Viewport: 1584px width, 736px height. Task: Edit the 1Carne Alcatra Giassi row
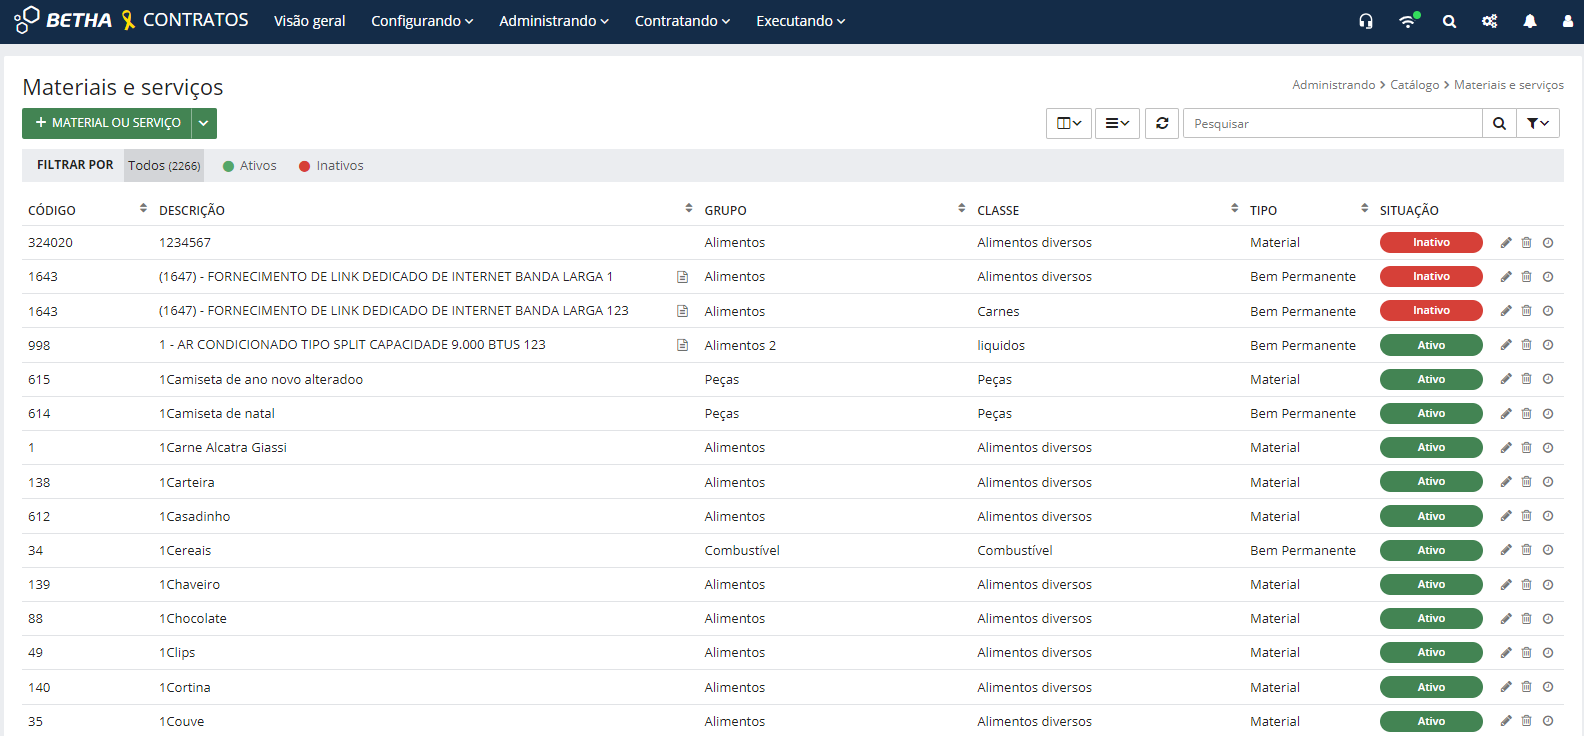(1506, 448)
